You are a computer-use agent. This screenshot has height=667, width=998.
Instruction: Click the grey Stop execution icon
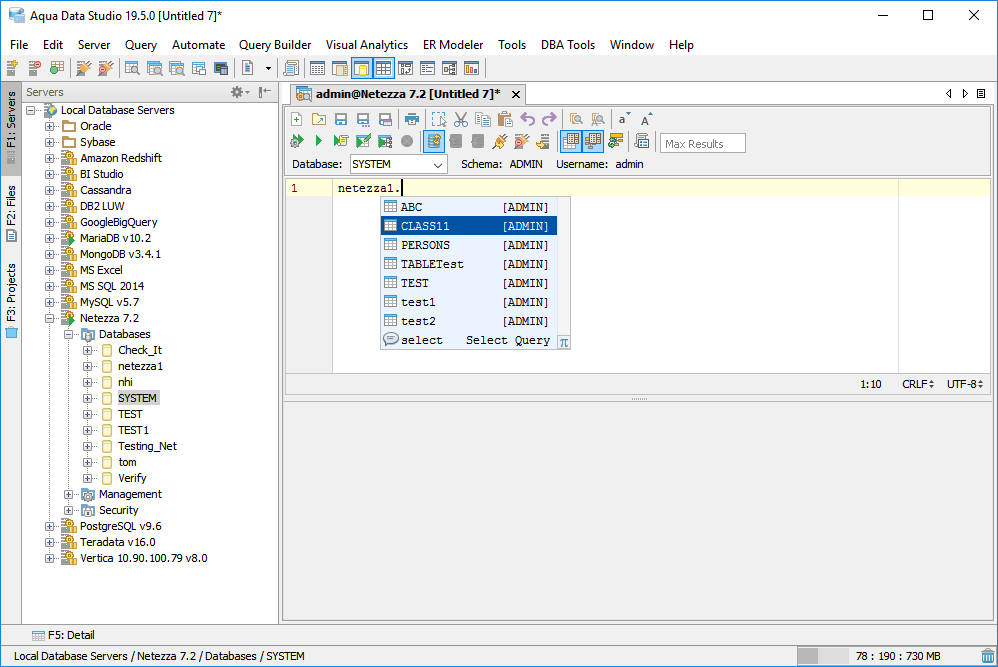(x=407, y=141)
